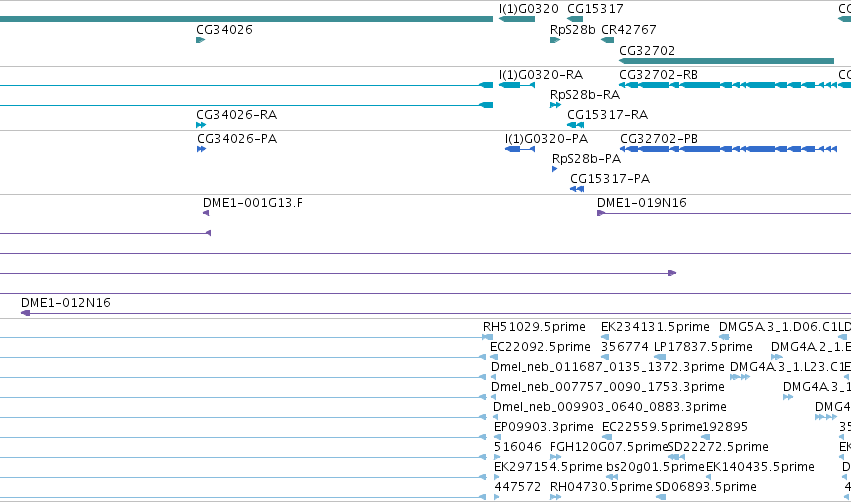
Task: Open the 356774 EST feature
Action: point(605,357)
